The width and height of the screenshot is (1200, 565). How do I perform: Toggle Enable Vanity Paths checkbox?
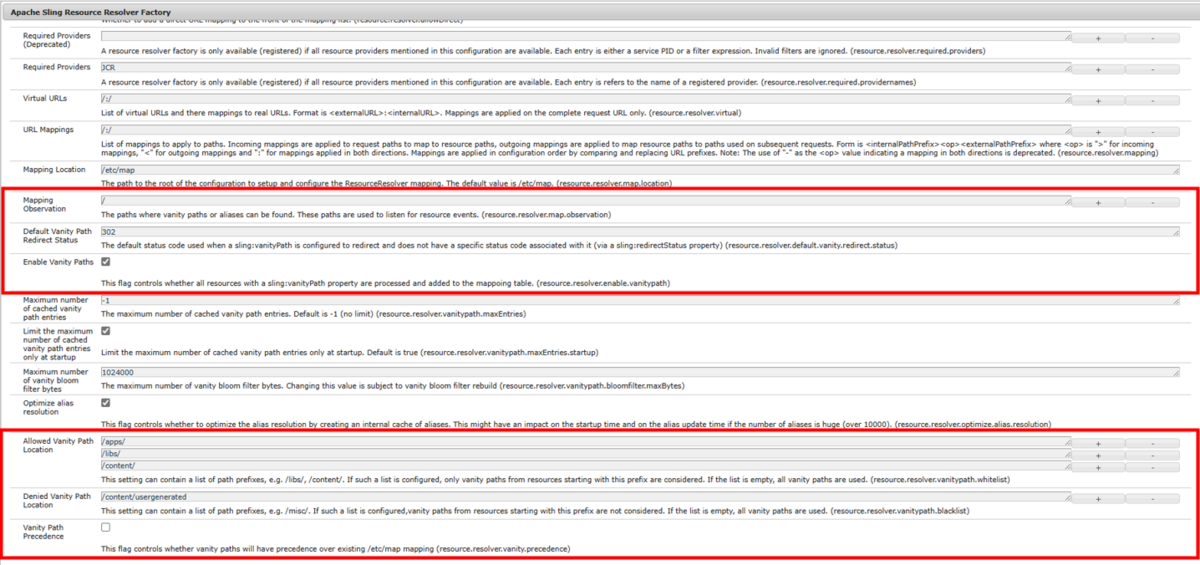106,261
